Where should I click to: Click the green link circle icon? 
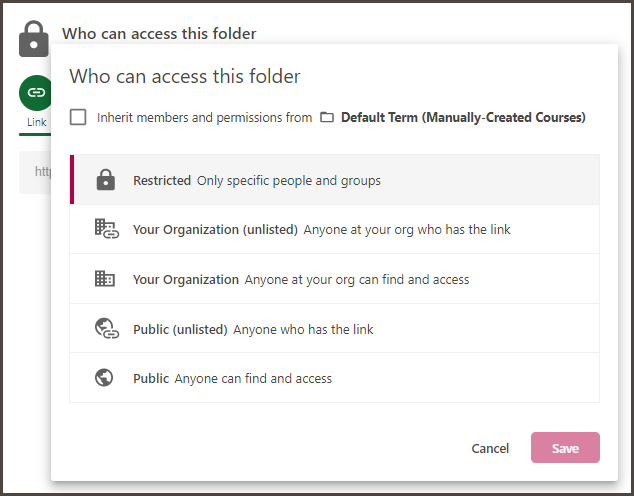coord(36,92)
